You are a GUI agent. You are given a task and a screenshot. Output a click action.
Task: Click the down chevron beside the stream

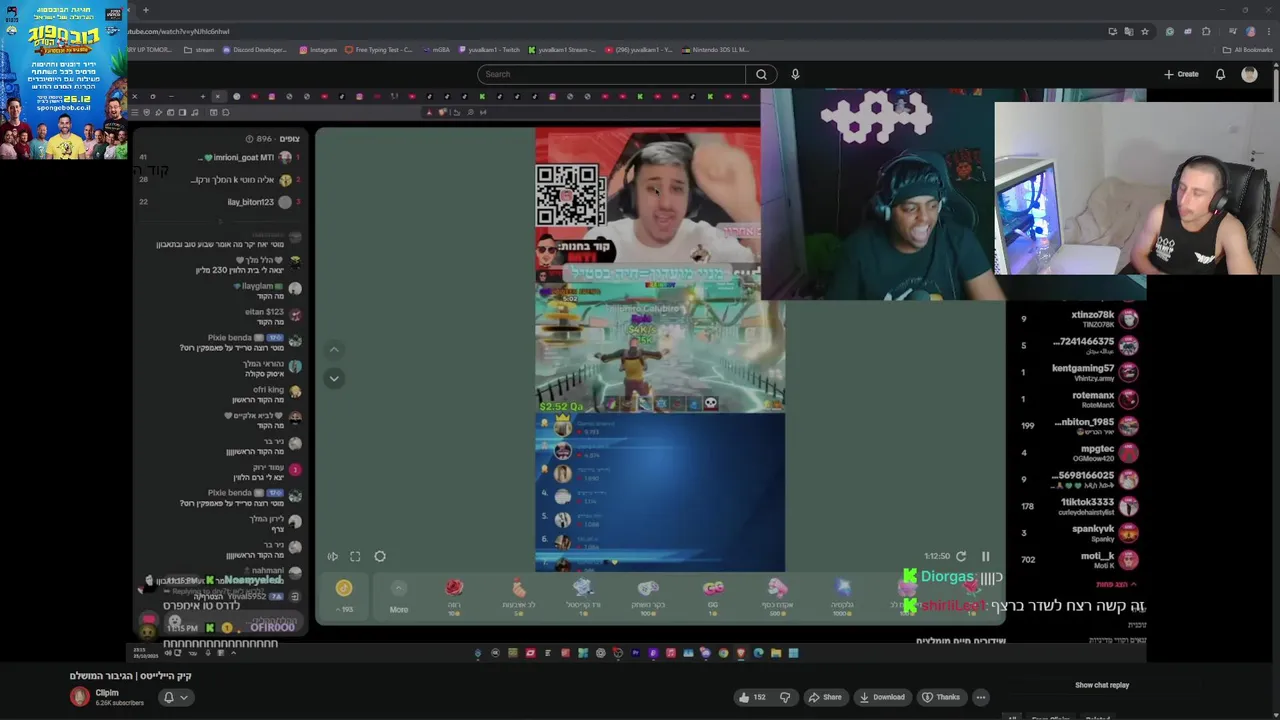pos(334,378)
